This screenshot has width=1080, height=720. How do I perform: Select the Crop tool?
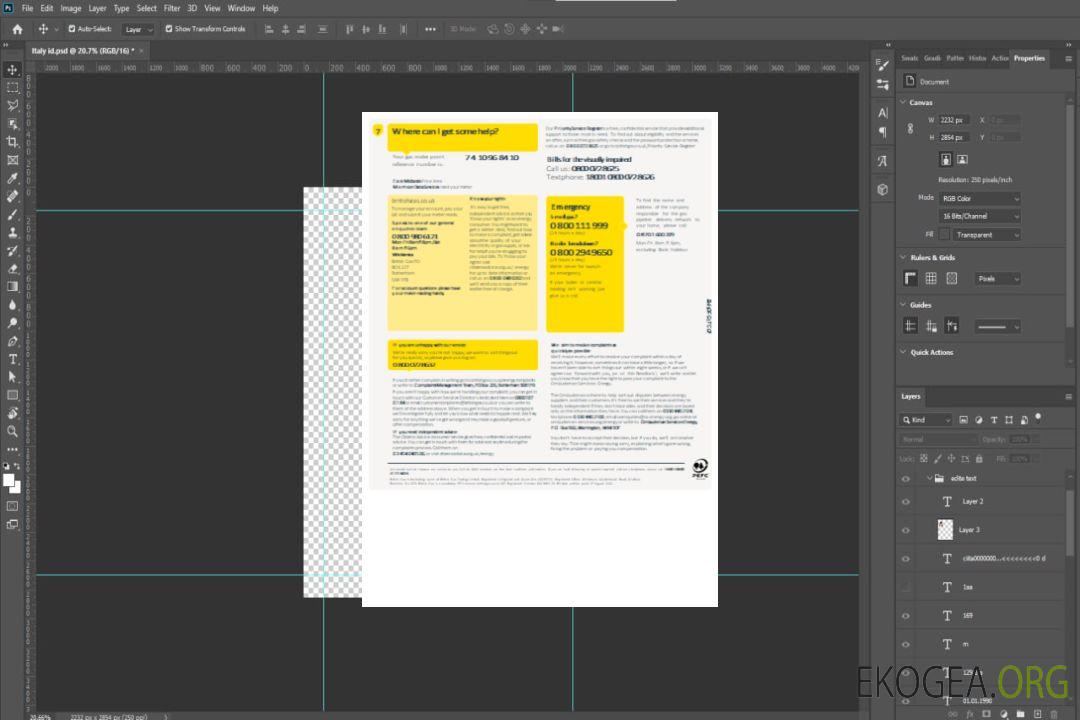point(13,142)
